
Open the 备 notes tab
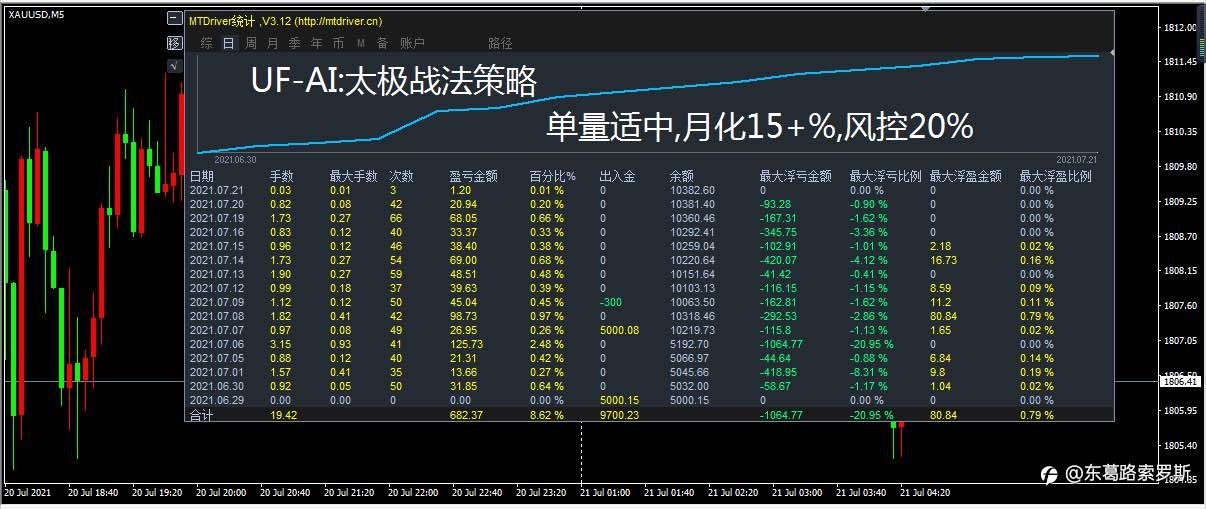[x=382, y=43]
